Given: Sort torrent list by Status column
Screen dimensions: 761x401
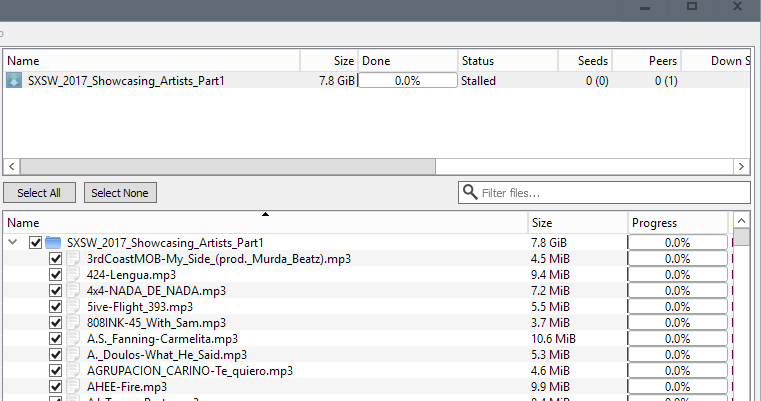Looking at the screenshot, I should pyautogui.click(x=508, y=61).
